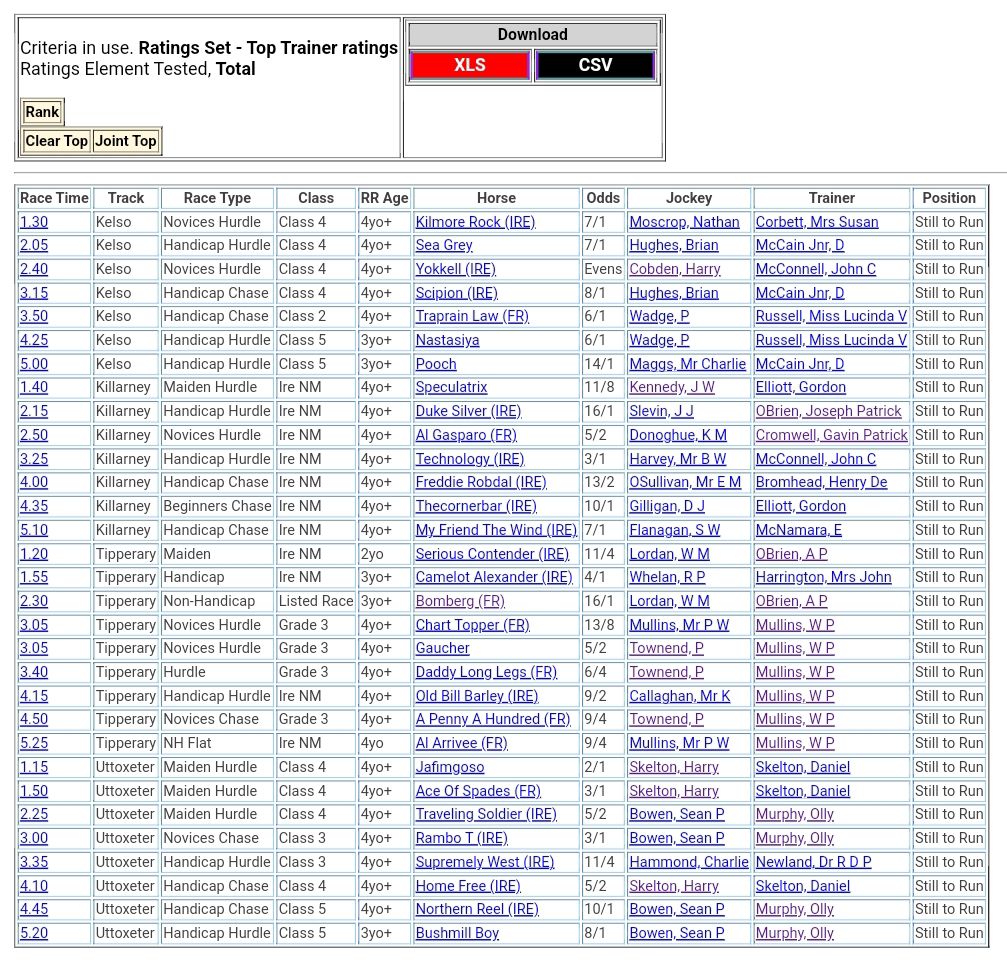Image resolution: width=1007 pixels, height=962 pixels.
Task: Open horse Traprain Law (FR)
Action: (x=472, y=316)
